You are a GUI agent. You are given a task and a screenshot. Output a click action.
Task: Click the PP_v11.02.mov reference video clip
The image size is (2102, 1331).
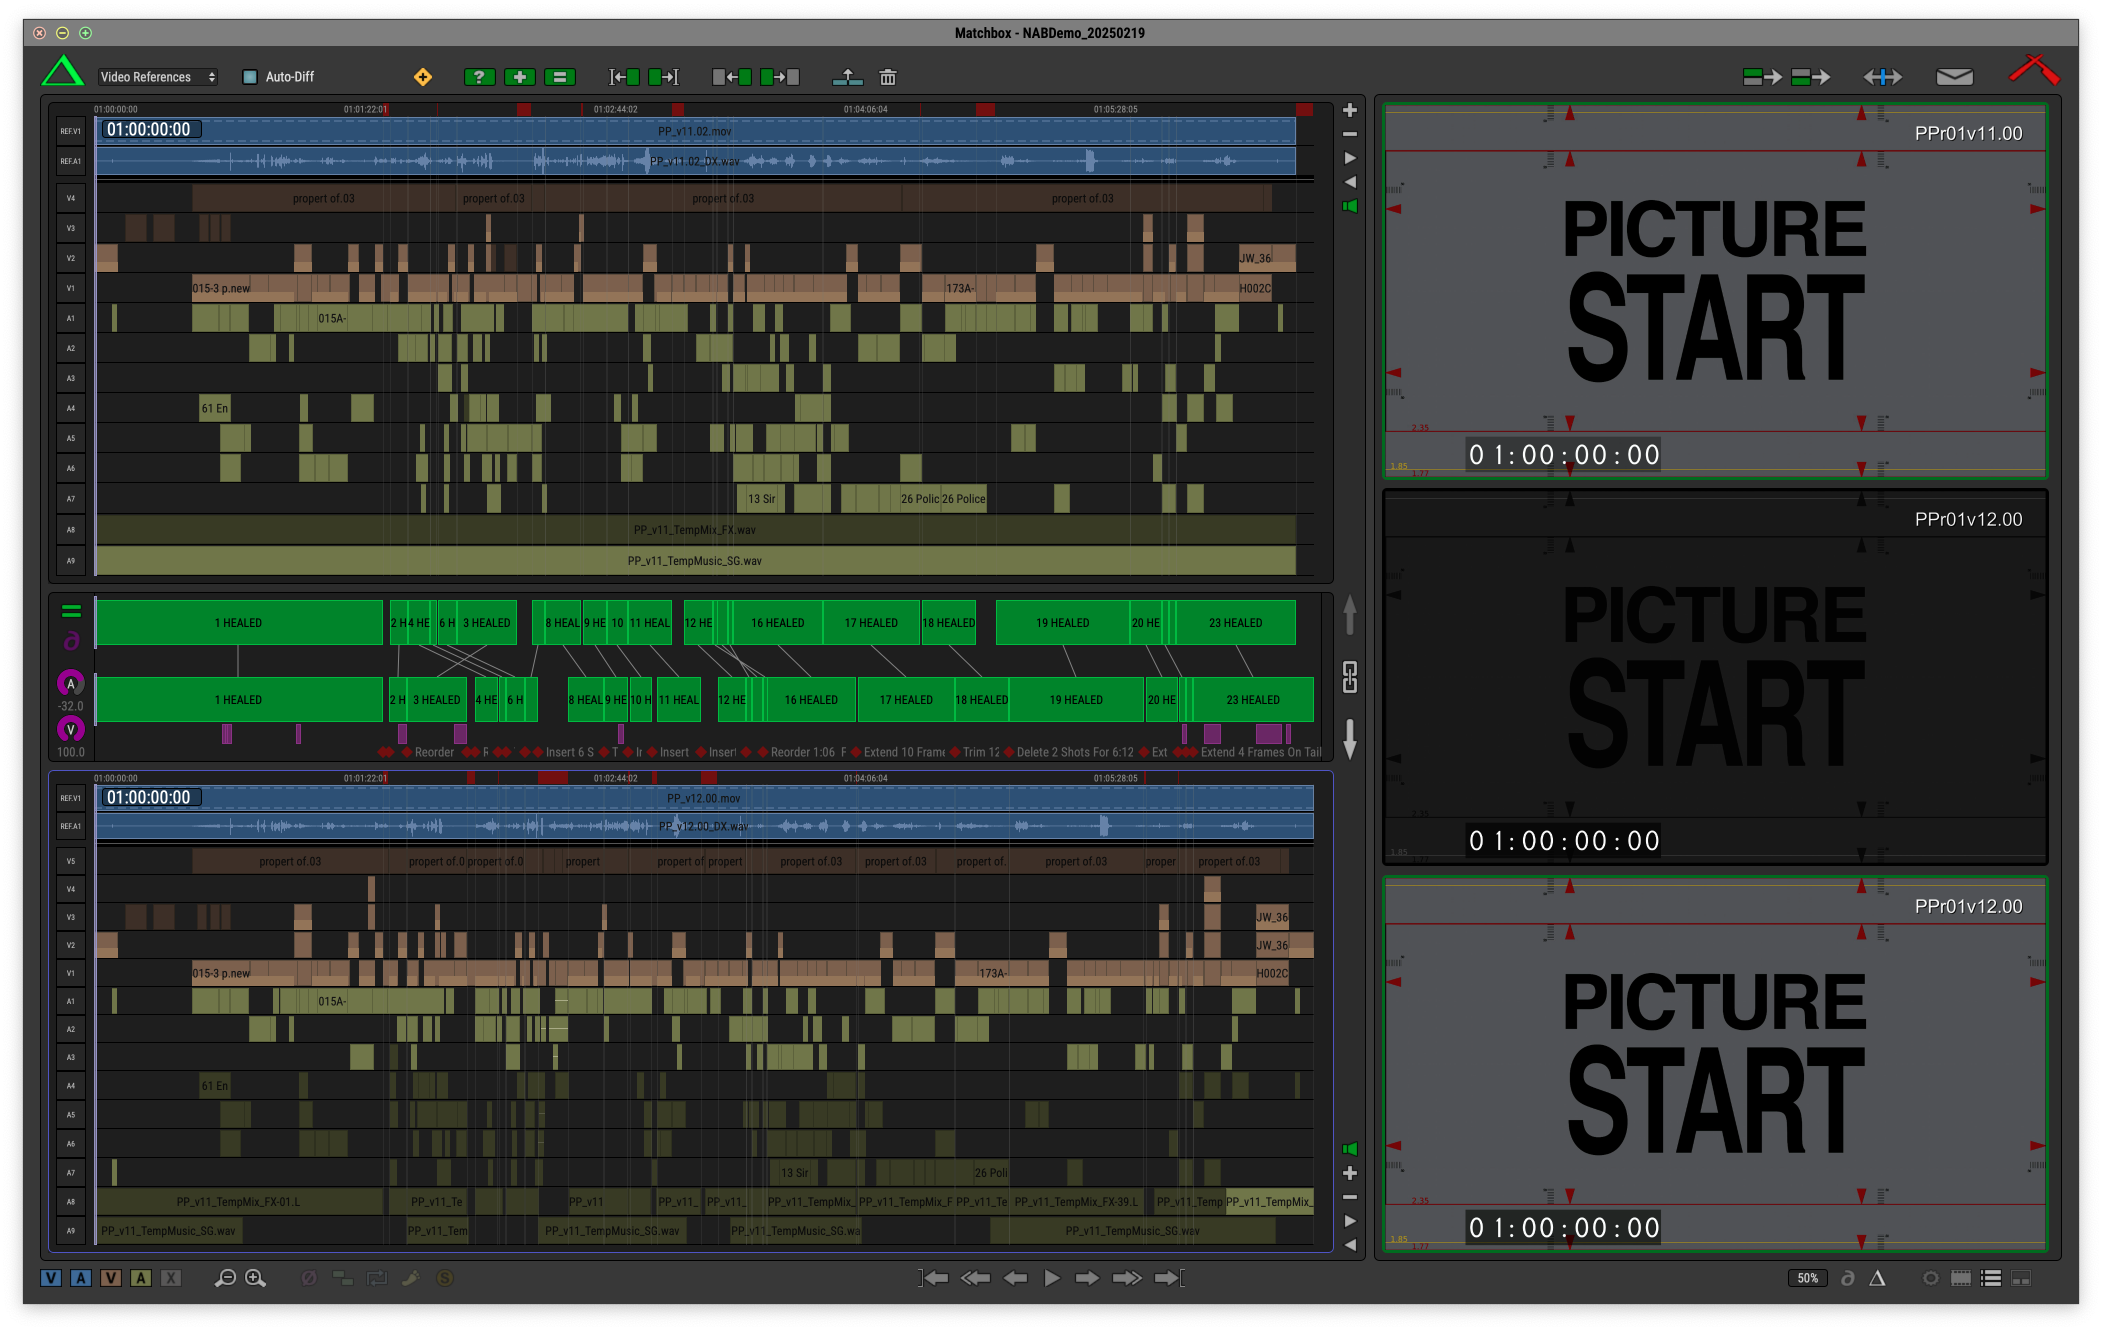(695, 131)
